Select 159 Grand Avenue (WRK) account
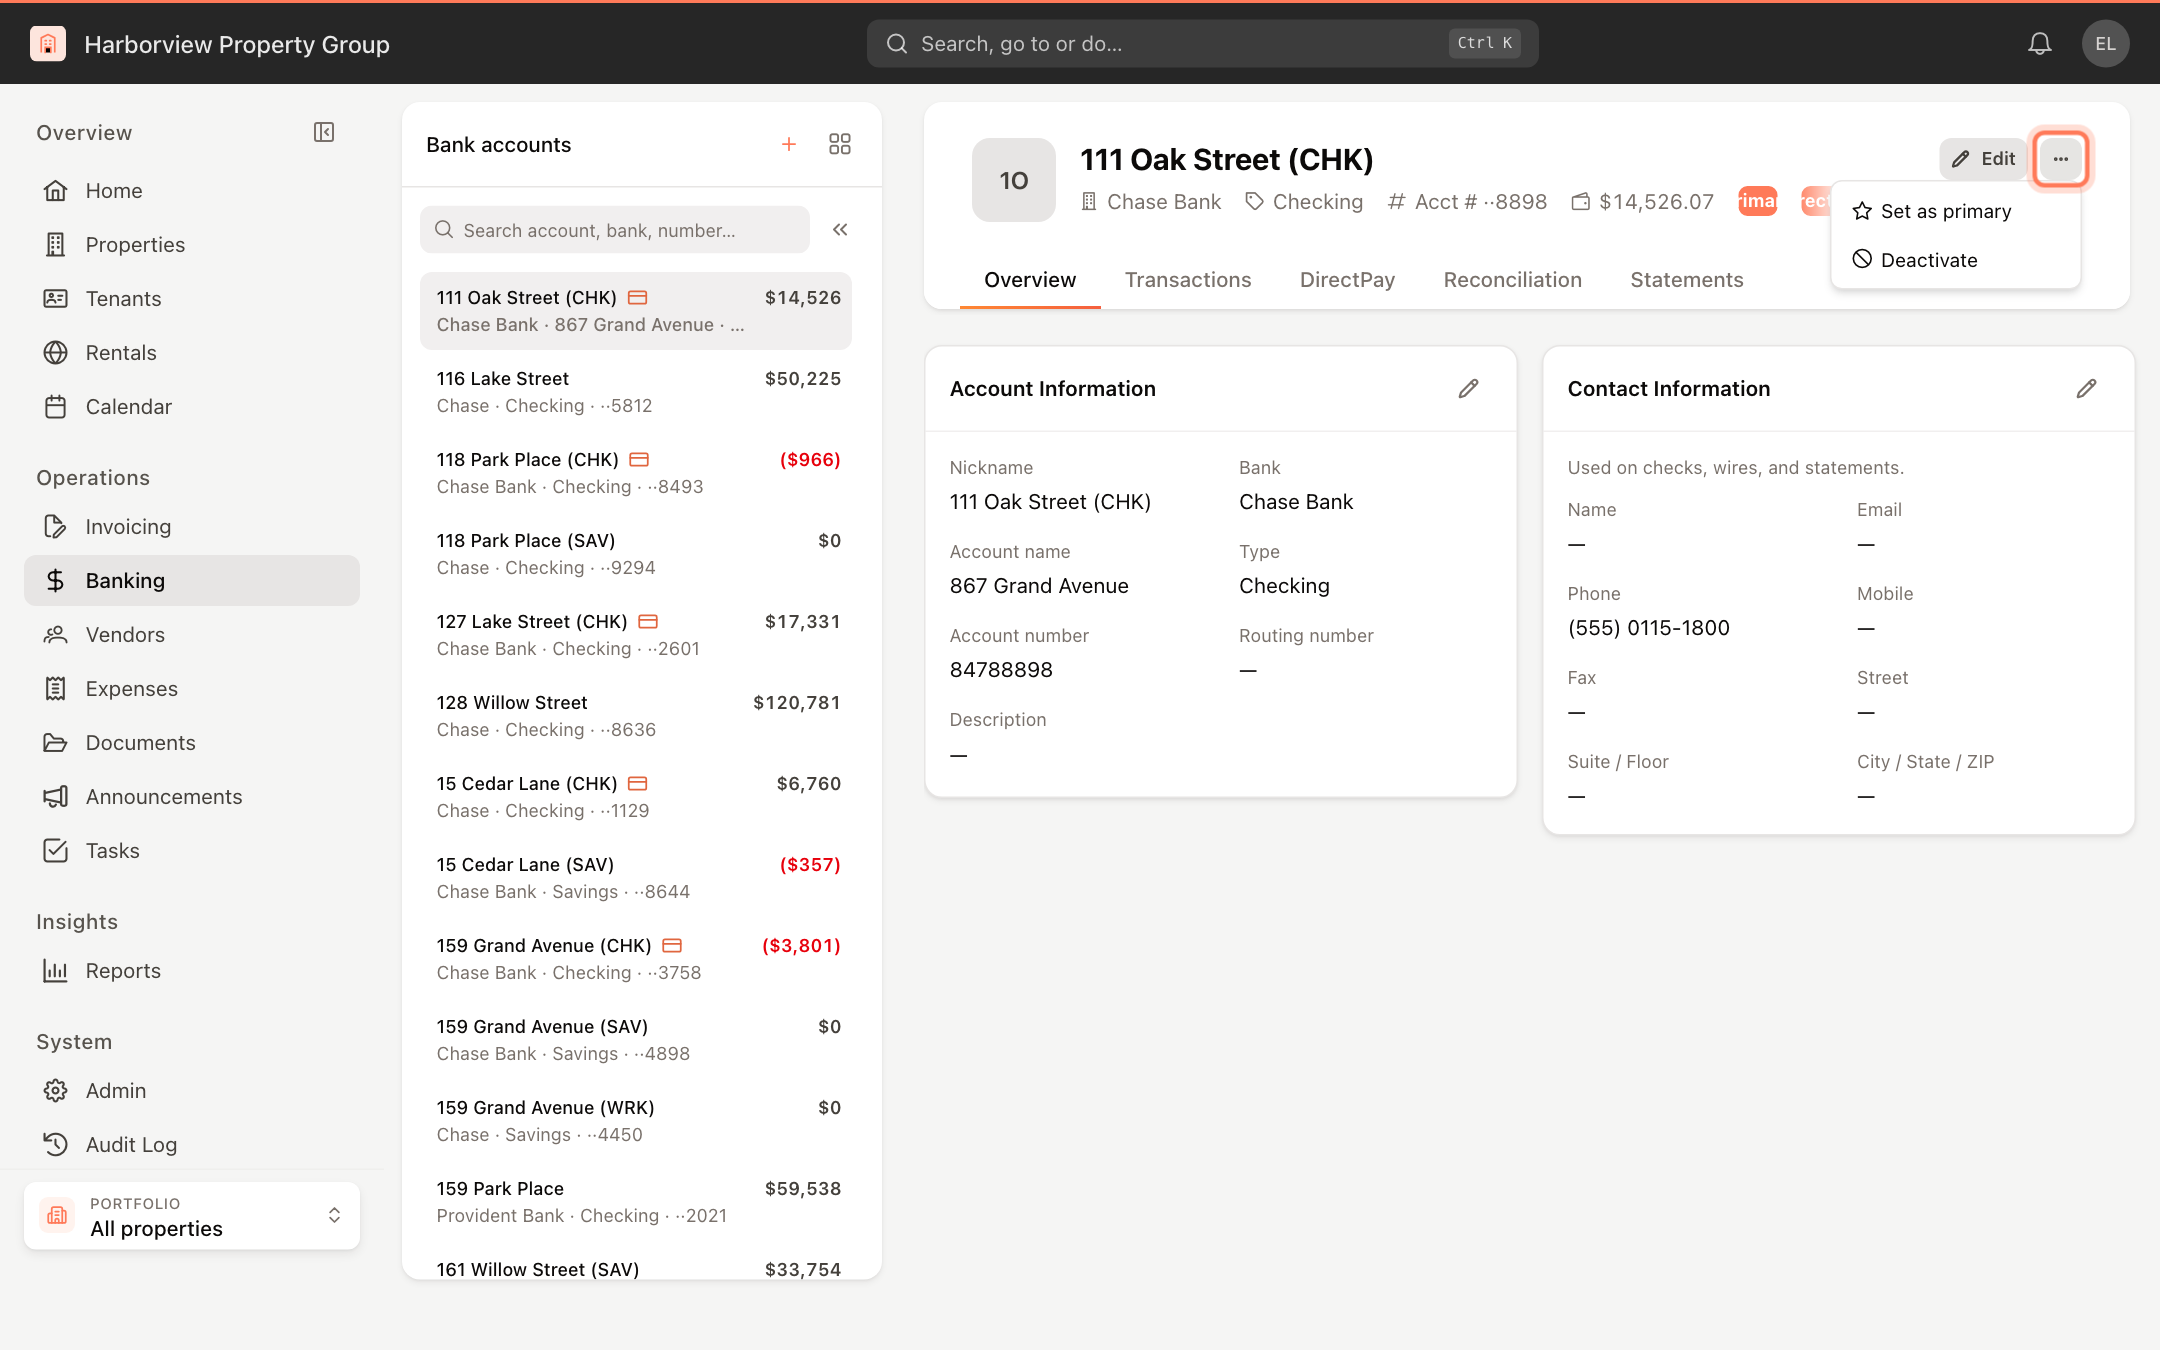Image resolution: width=2160 pixels, height=1350 pixels. (636, 1121)
